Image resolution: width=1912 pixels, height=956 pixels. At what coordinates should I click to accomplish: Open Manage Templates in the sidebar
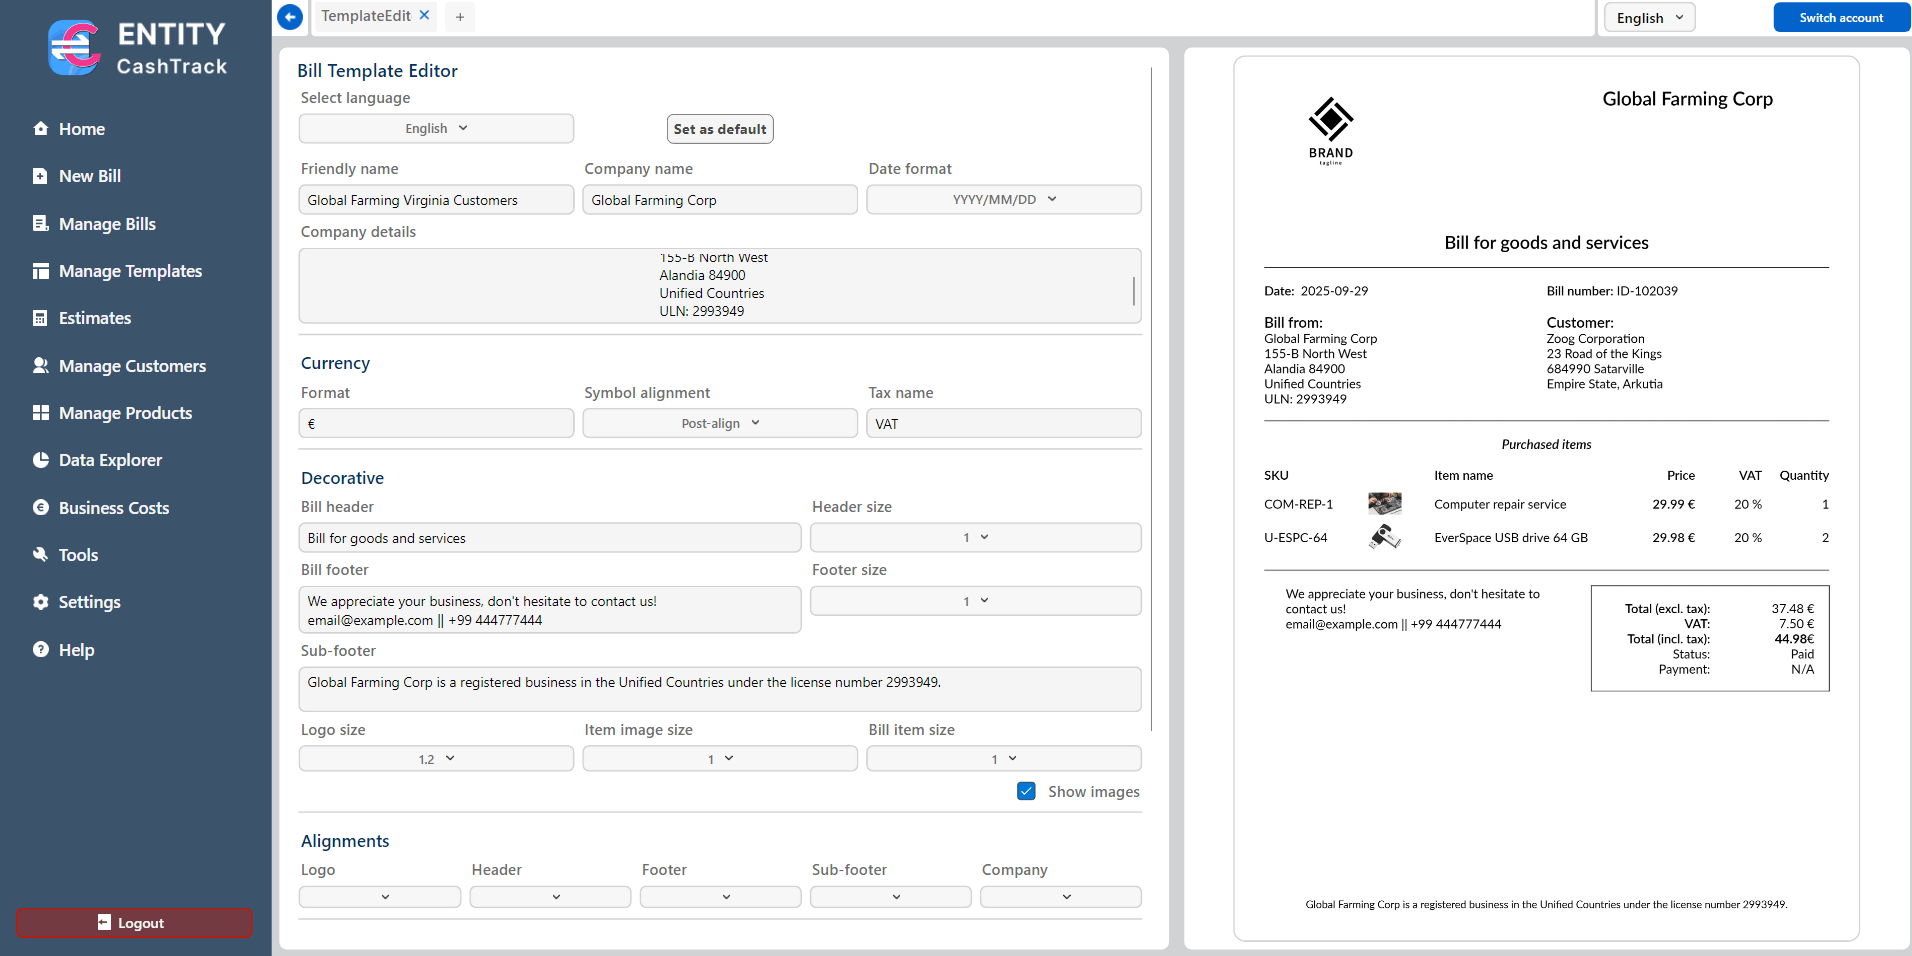click(x=130, y=271)
